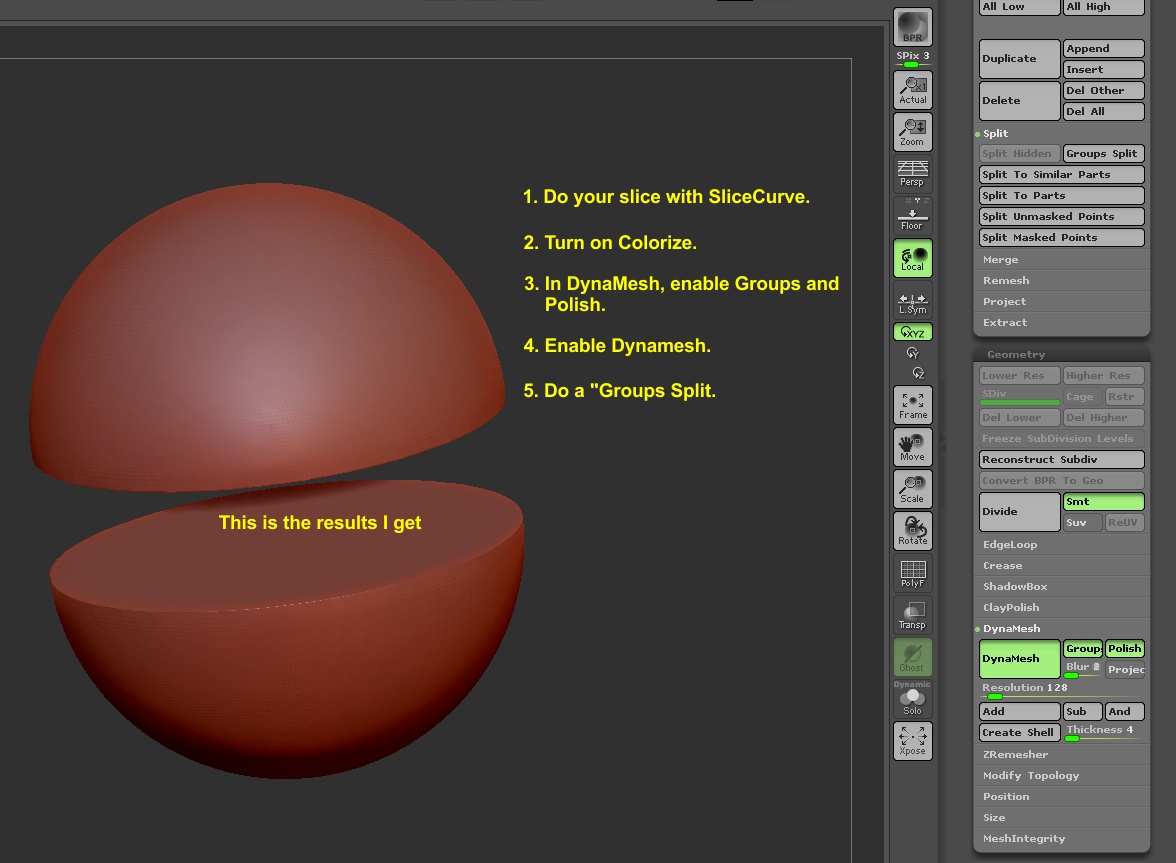Image resolution: width=1176 pixels, height=863 pixels.
Task: Collapse the Geometry subpalette
Action: click(x=1015, y=354)
